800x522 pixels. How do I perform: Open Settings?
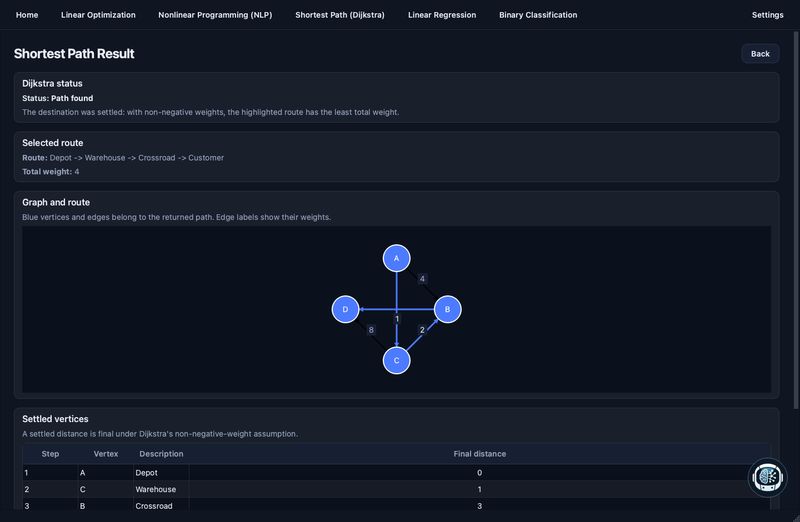pyautogui.click(x=767, y=15)
